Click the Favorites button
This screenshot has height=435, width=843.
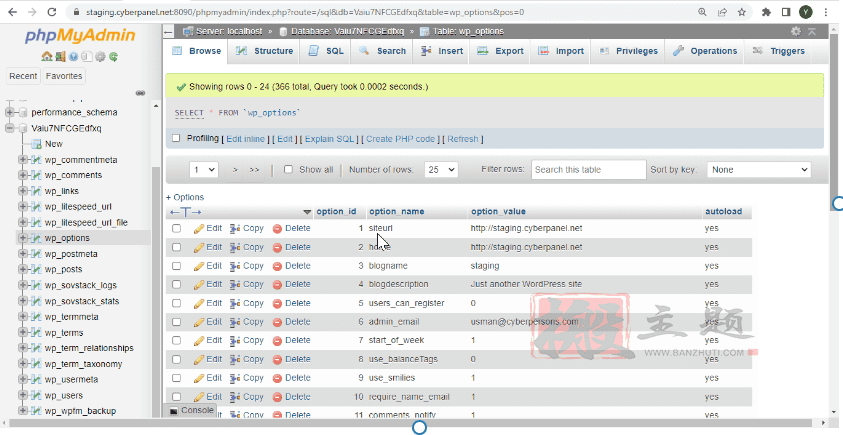64,76
